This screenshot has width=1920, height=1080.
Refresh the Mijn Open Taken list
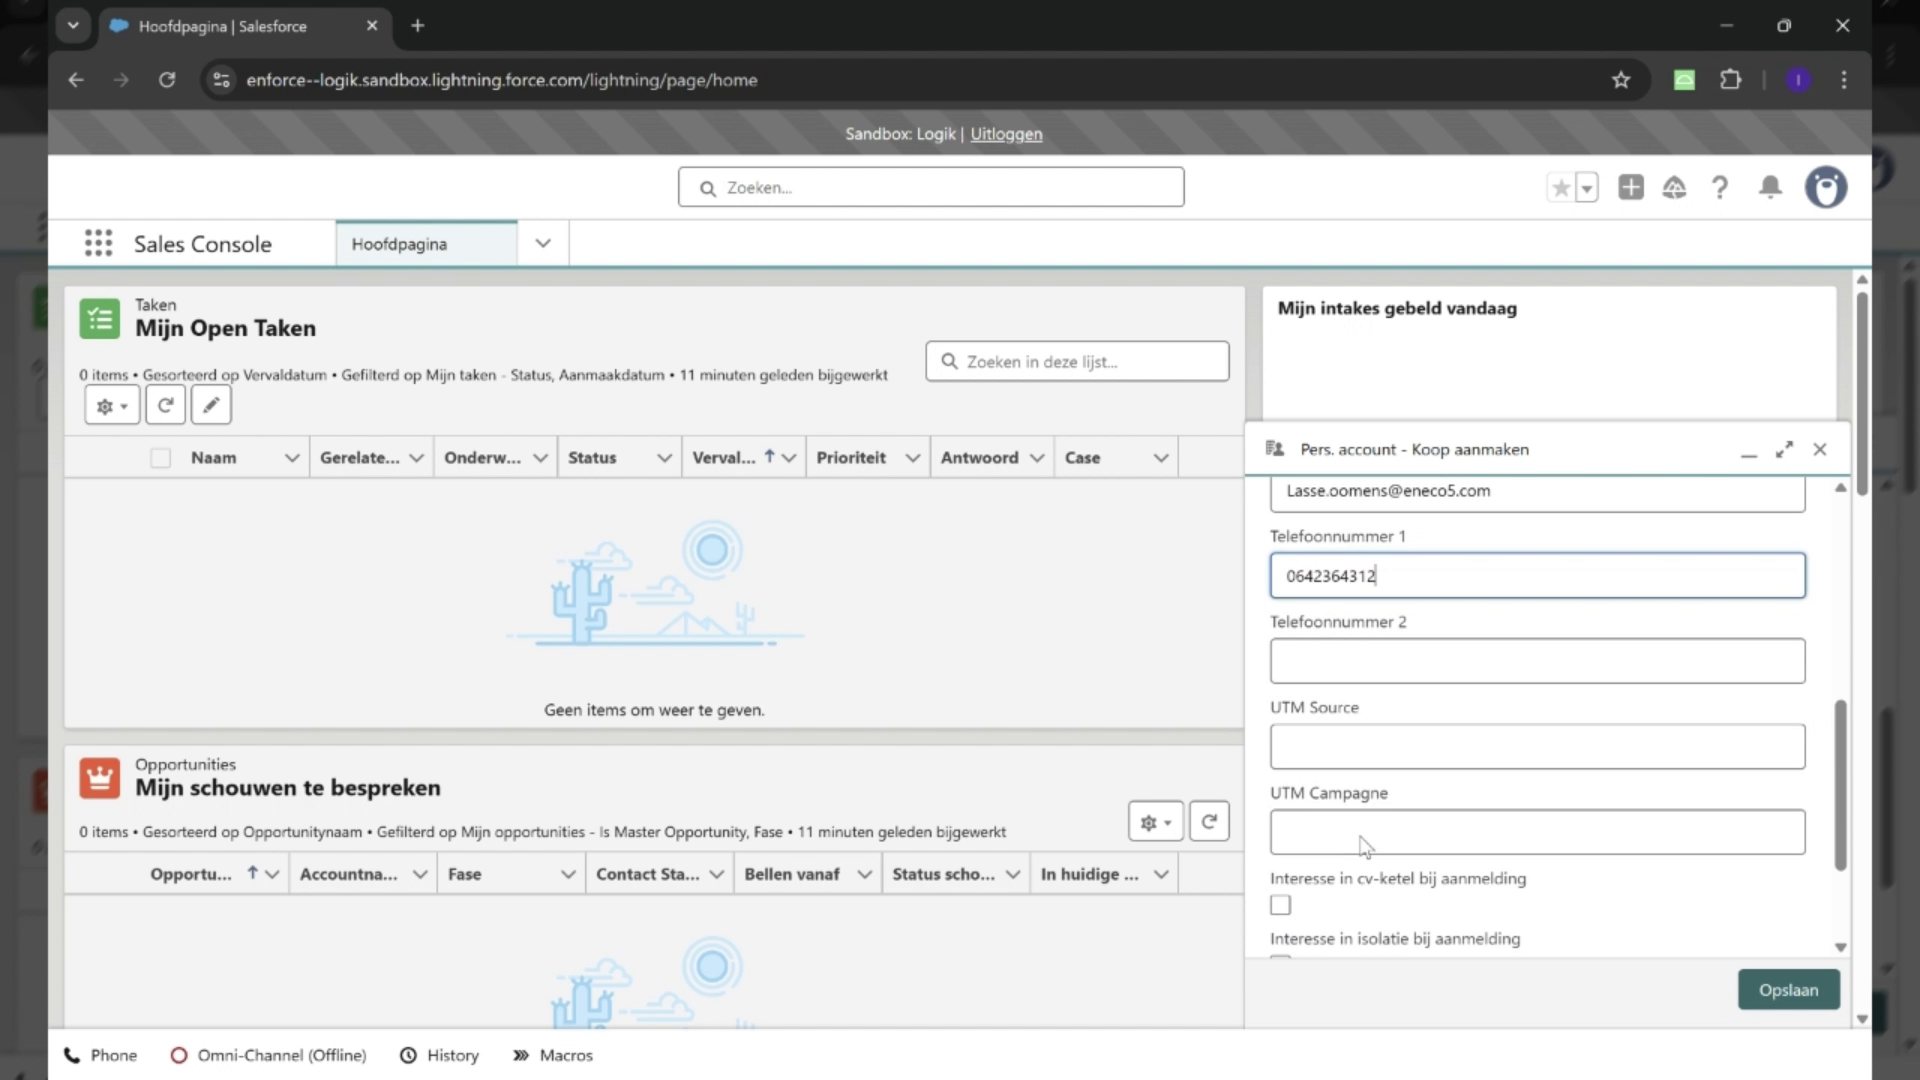165,405
